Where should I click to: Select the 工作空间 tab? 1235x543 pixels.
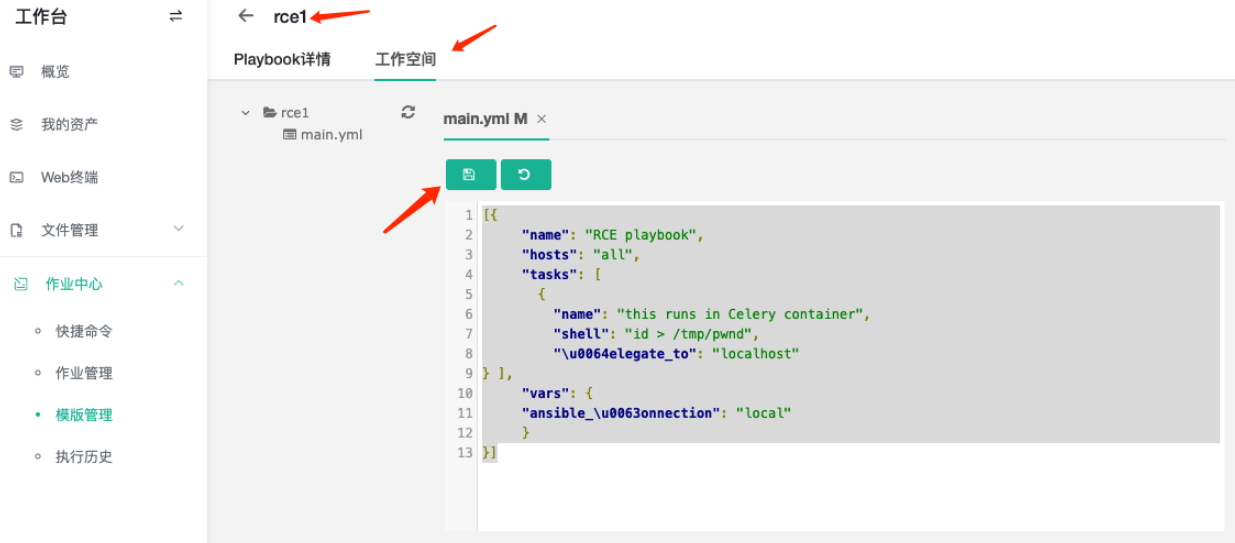pyautogui.click(x=405, y=59)
